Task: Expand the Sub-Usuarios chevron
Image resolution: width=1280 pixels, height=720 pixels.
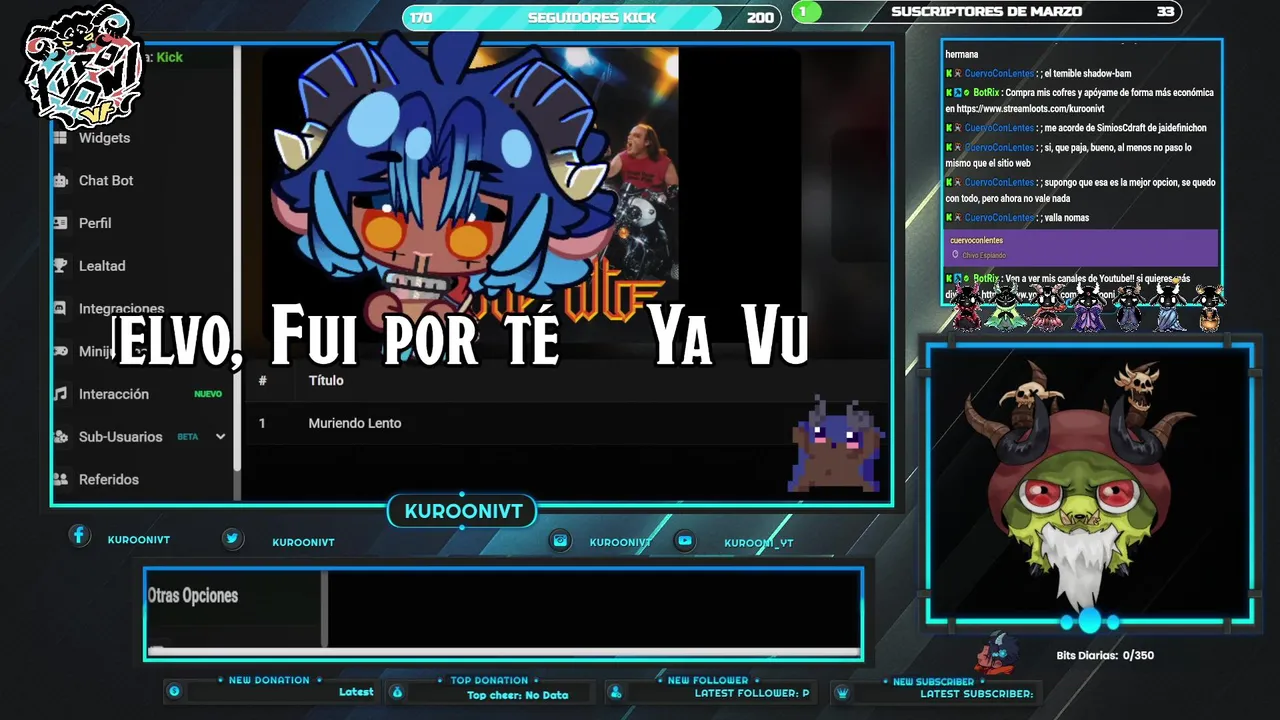Action: [220, 437]
